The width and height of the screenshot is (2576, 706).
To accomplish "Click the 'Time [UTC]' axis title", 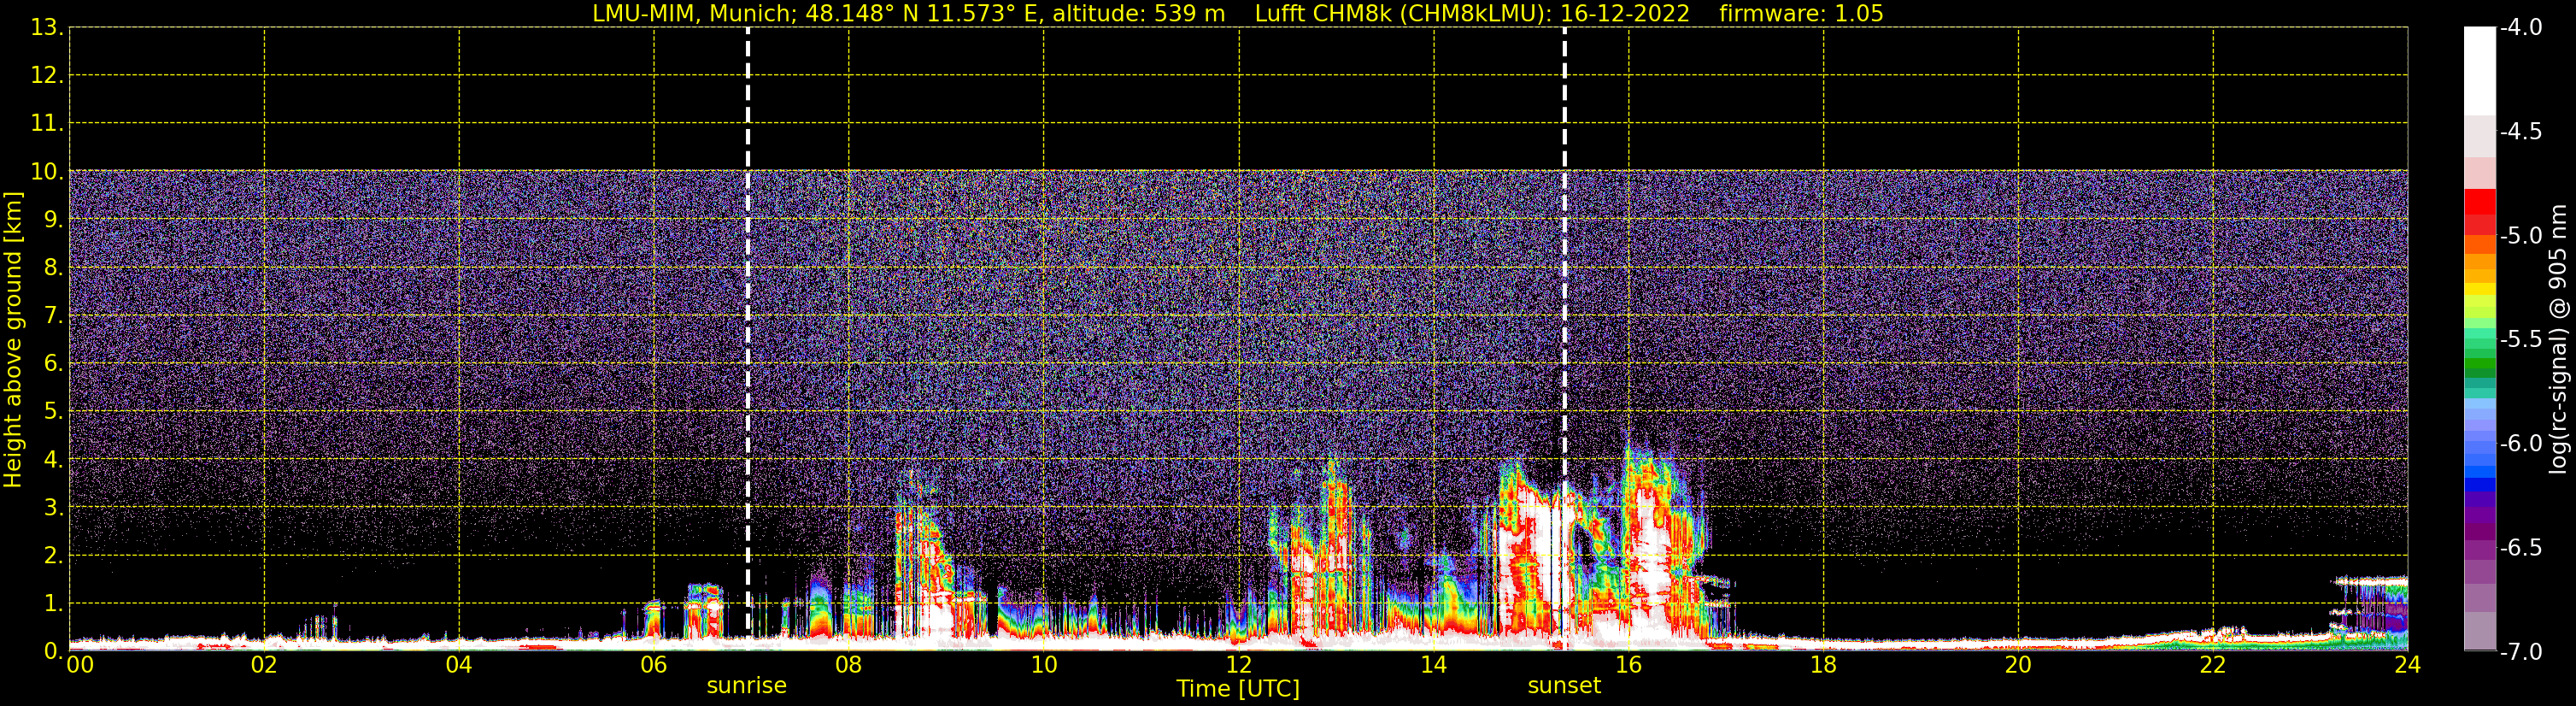I will pyautogui.click(x=1238, y=689).
